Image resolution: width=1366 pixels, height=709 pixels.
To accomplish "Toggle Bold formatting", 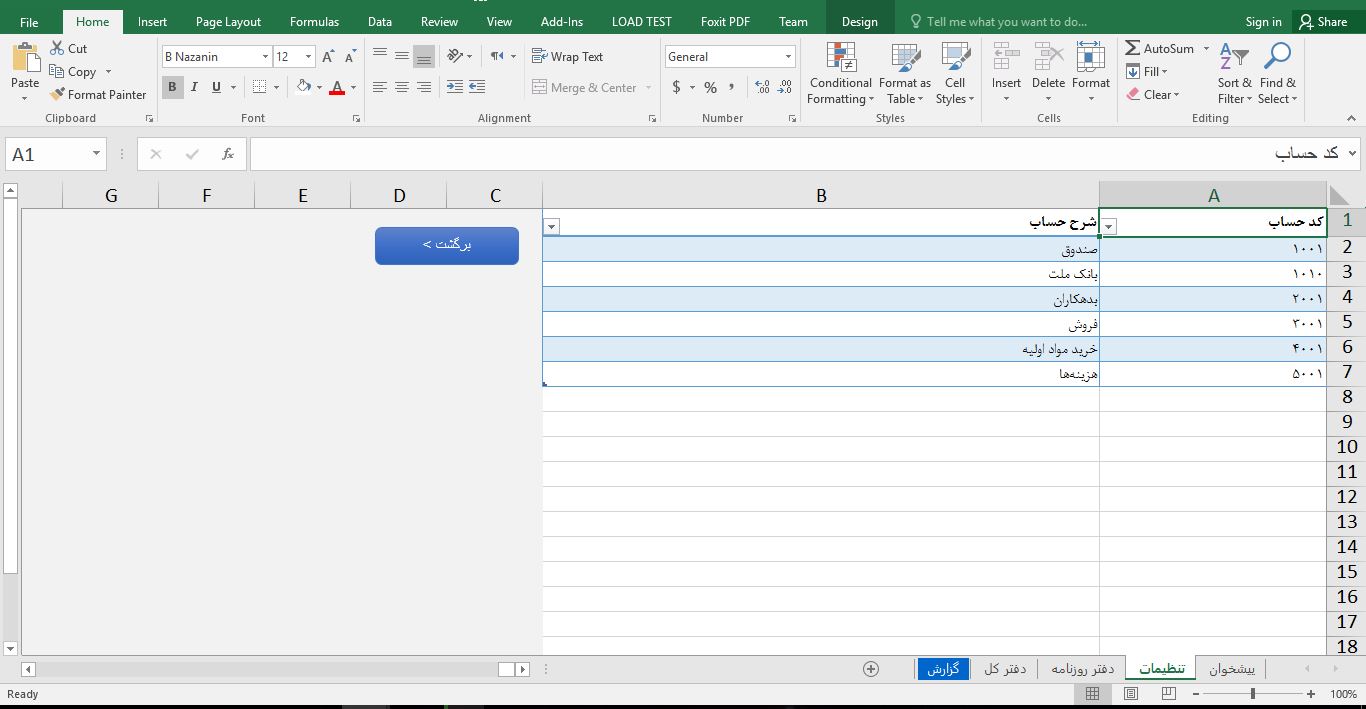I will point(172,87).
